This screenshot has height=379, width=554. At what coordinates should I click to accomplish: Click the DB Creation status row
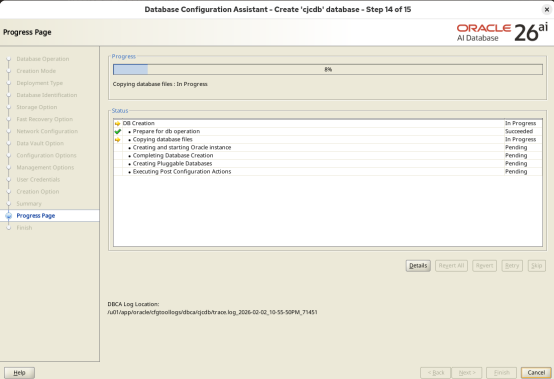pyautogui.click(x=328, y=123)
